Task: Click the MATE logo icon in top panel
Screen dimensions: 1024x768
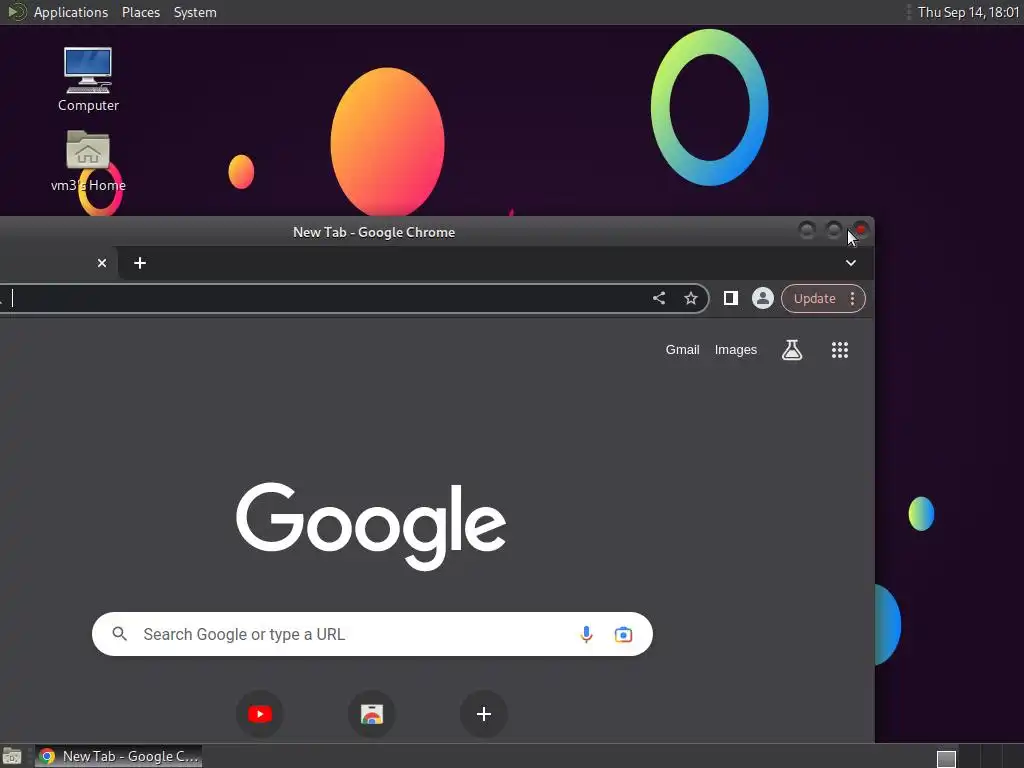Action: (17, 12)
